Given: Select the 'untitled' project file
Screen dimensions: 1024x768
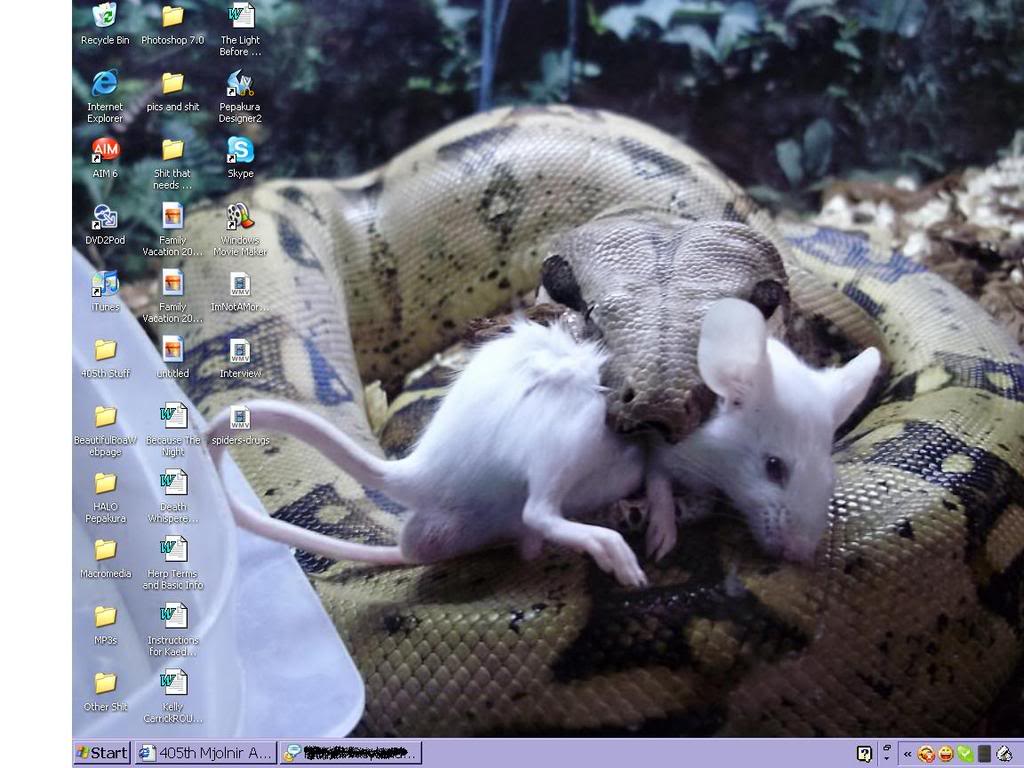Looking at the screenshot, I should pyautogui.click(x=172, y=358).
